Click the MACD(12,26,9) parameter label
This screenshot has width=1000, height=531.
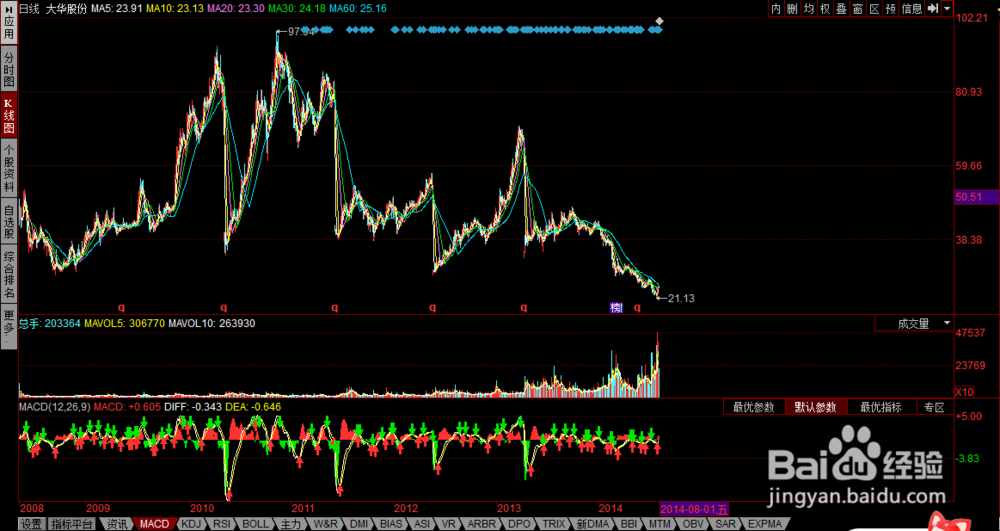click(55, 407)
